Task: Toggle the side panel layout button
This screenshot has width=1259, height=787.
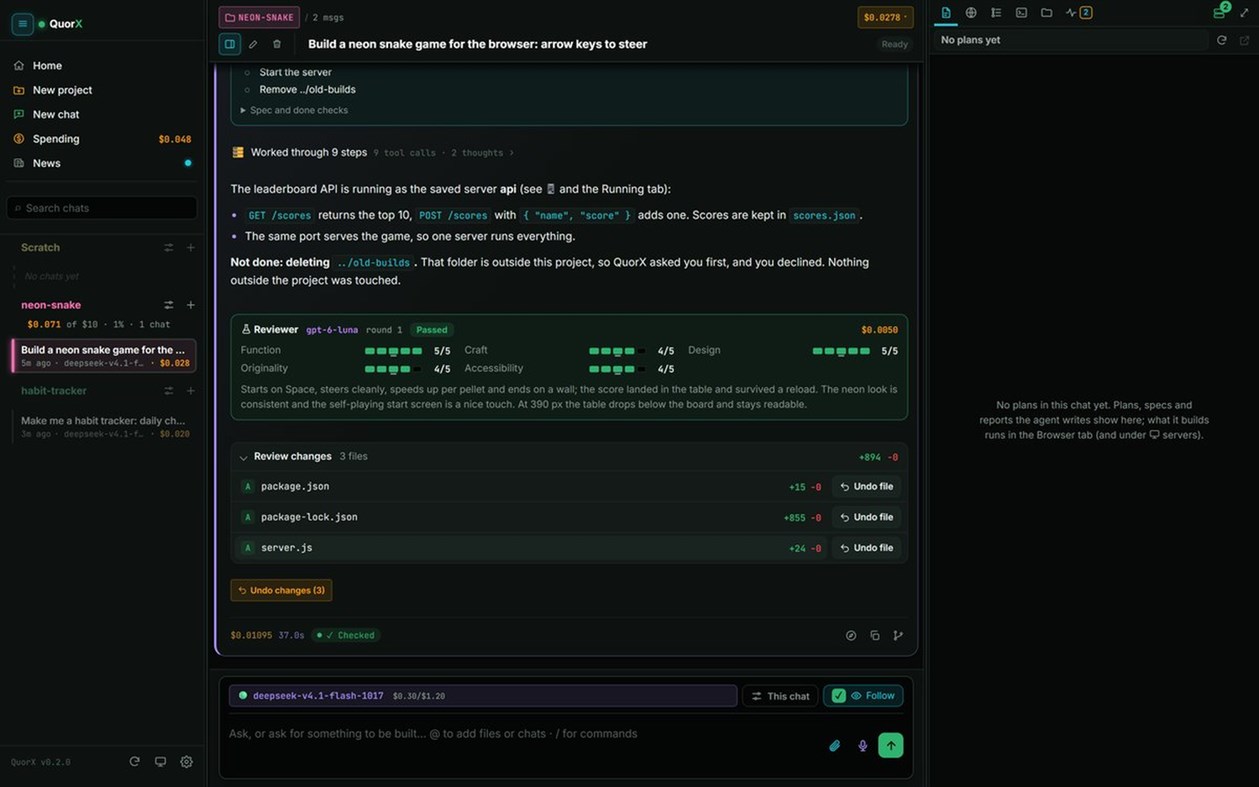Action: click(x=230, y=44)
